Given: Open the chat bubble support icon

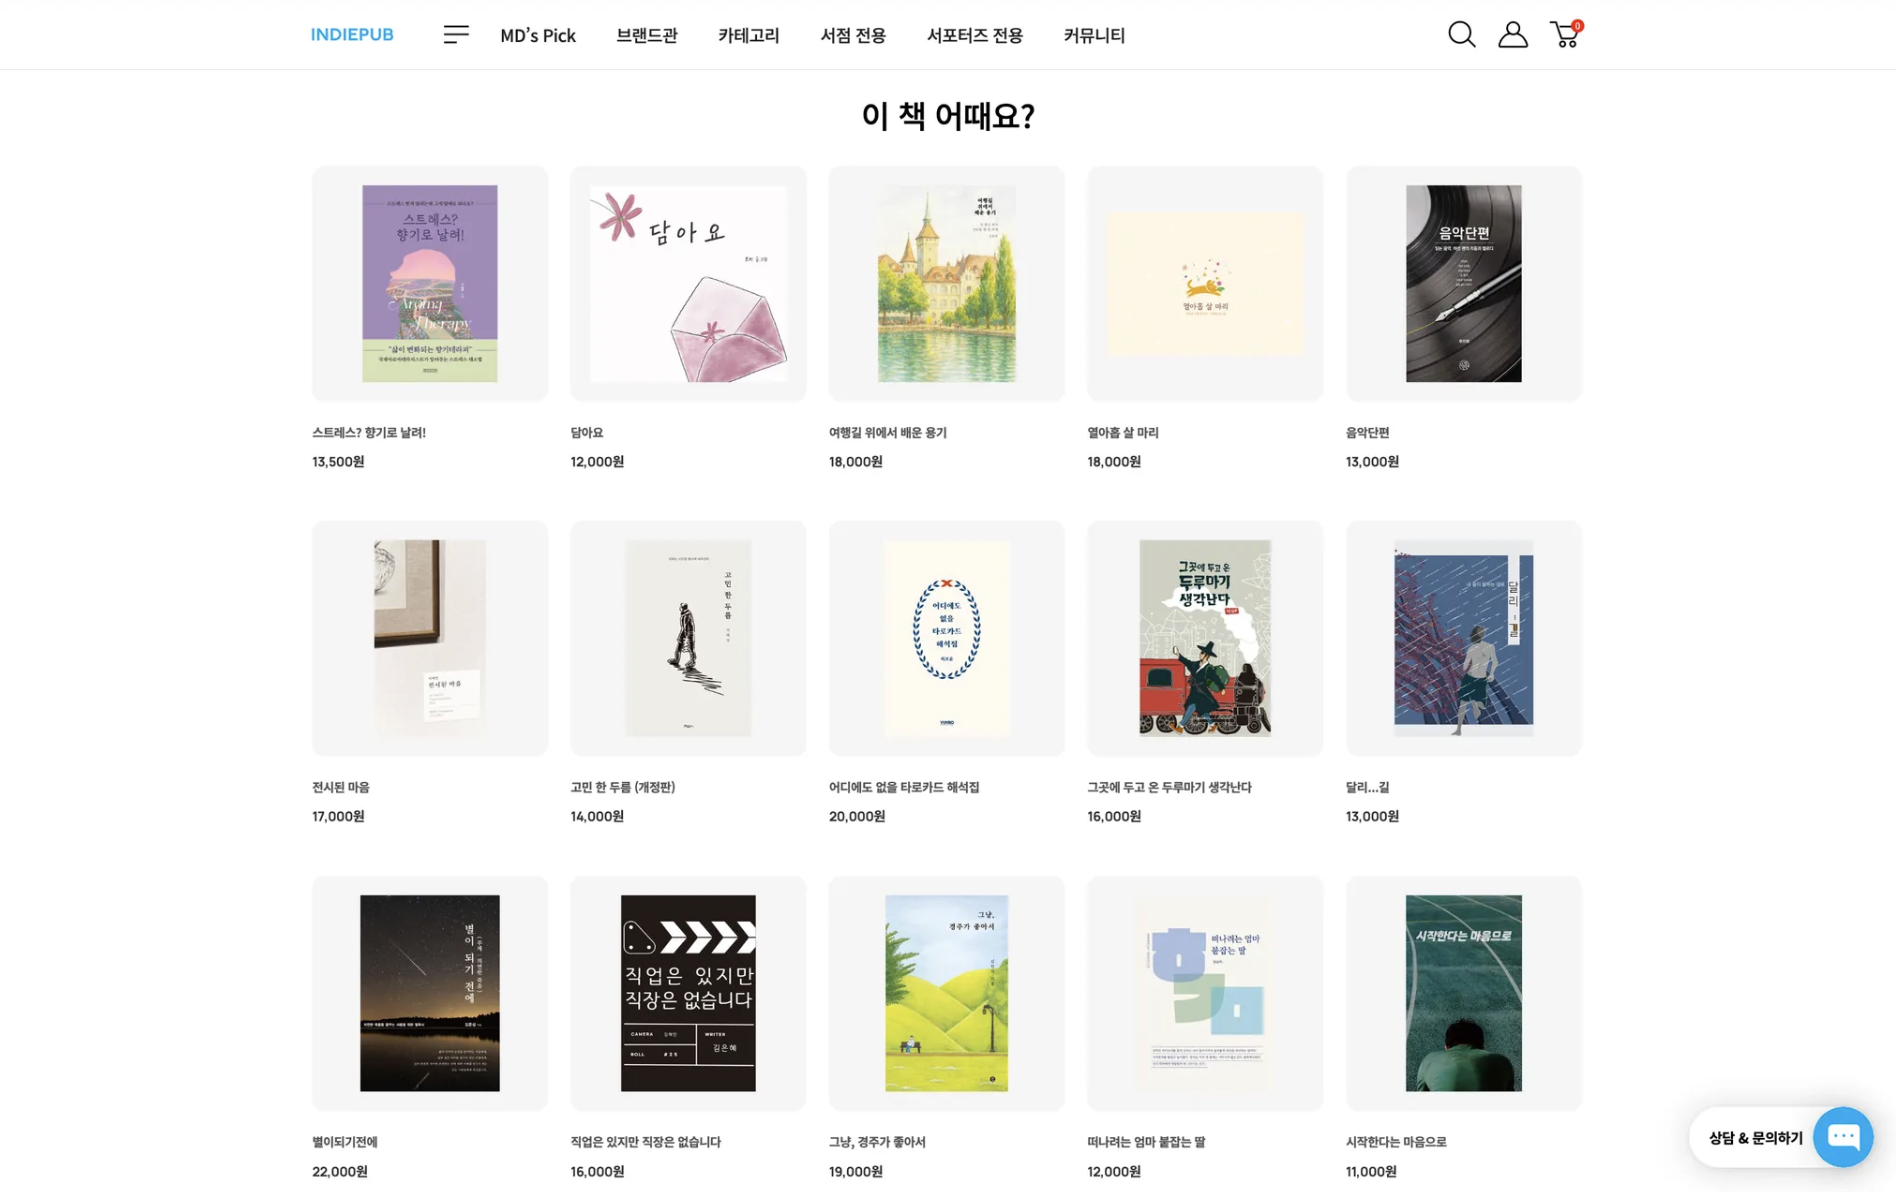Looking at the screenshot, I should (x=1842, y=1136).
